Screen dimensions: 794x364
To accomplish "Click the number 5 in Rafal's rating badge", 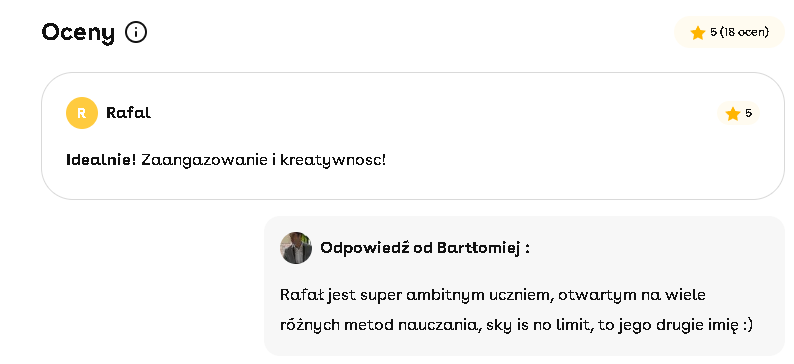I will (x=748, y=113).
